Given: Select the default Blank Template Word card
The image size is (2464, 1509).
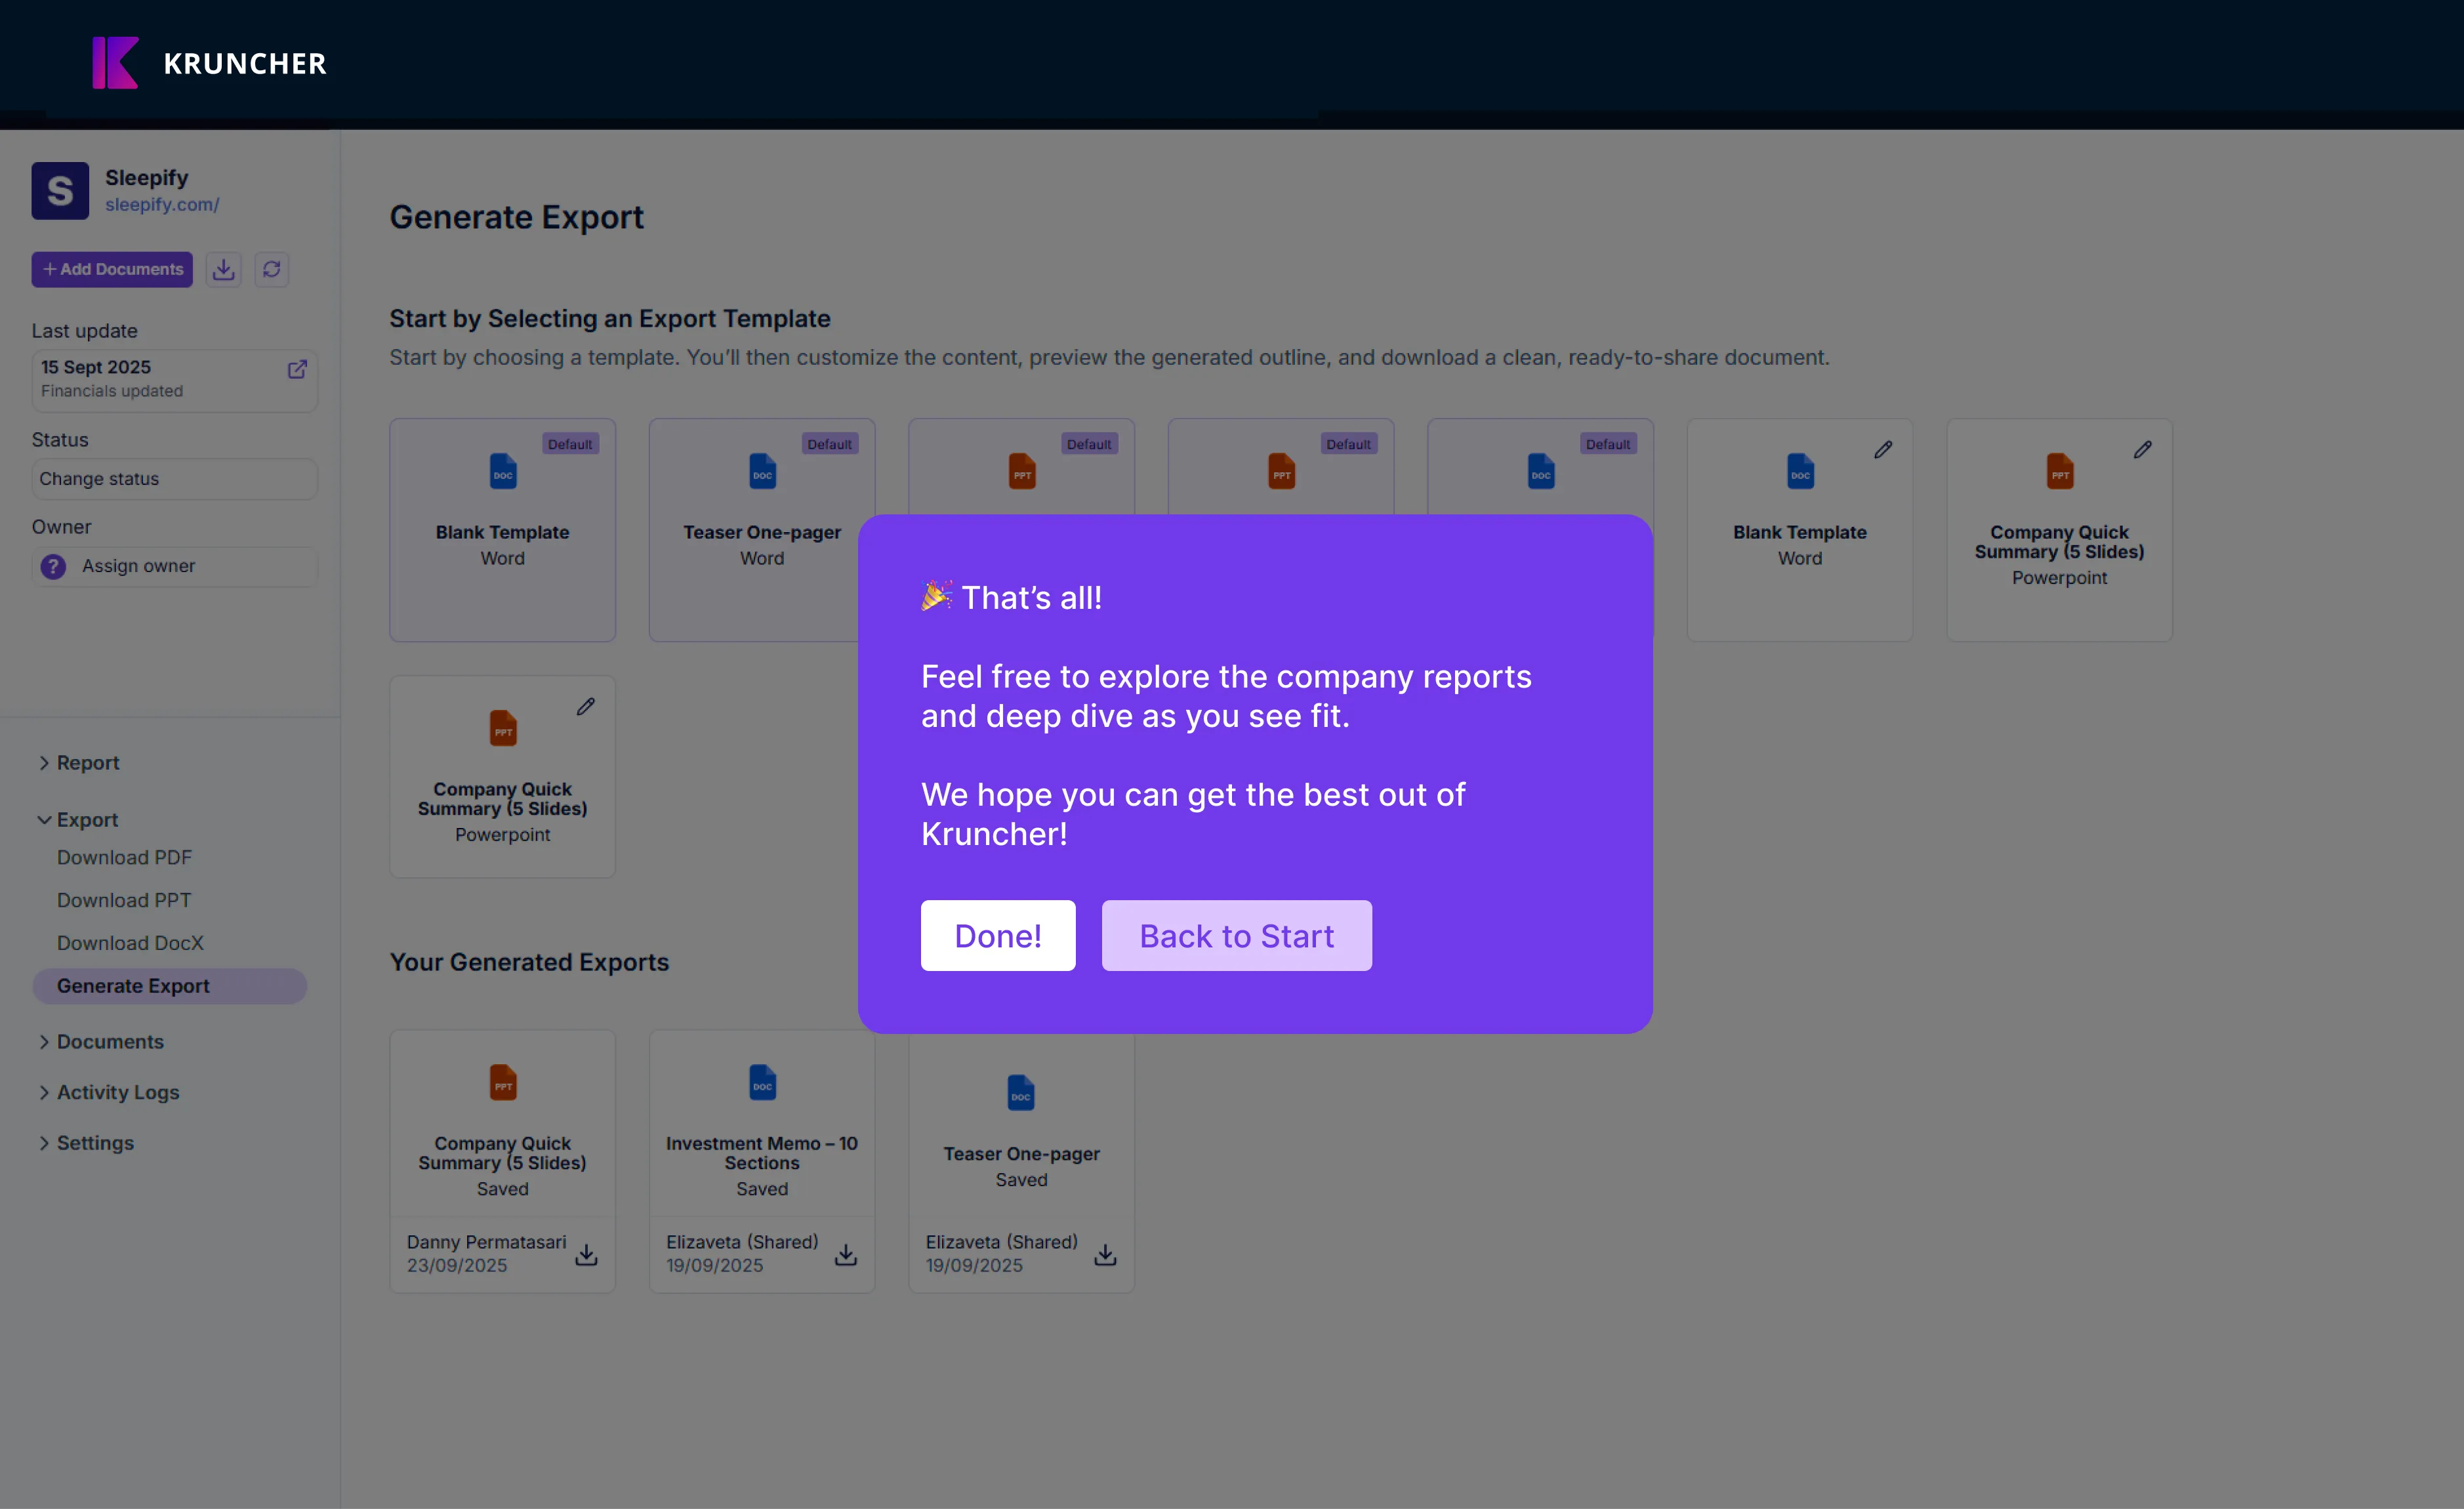Looking at the screenshot, I should pyautogui.click(x=502, y=530).
